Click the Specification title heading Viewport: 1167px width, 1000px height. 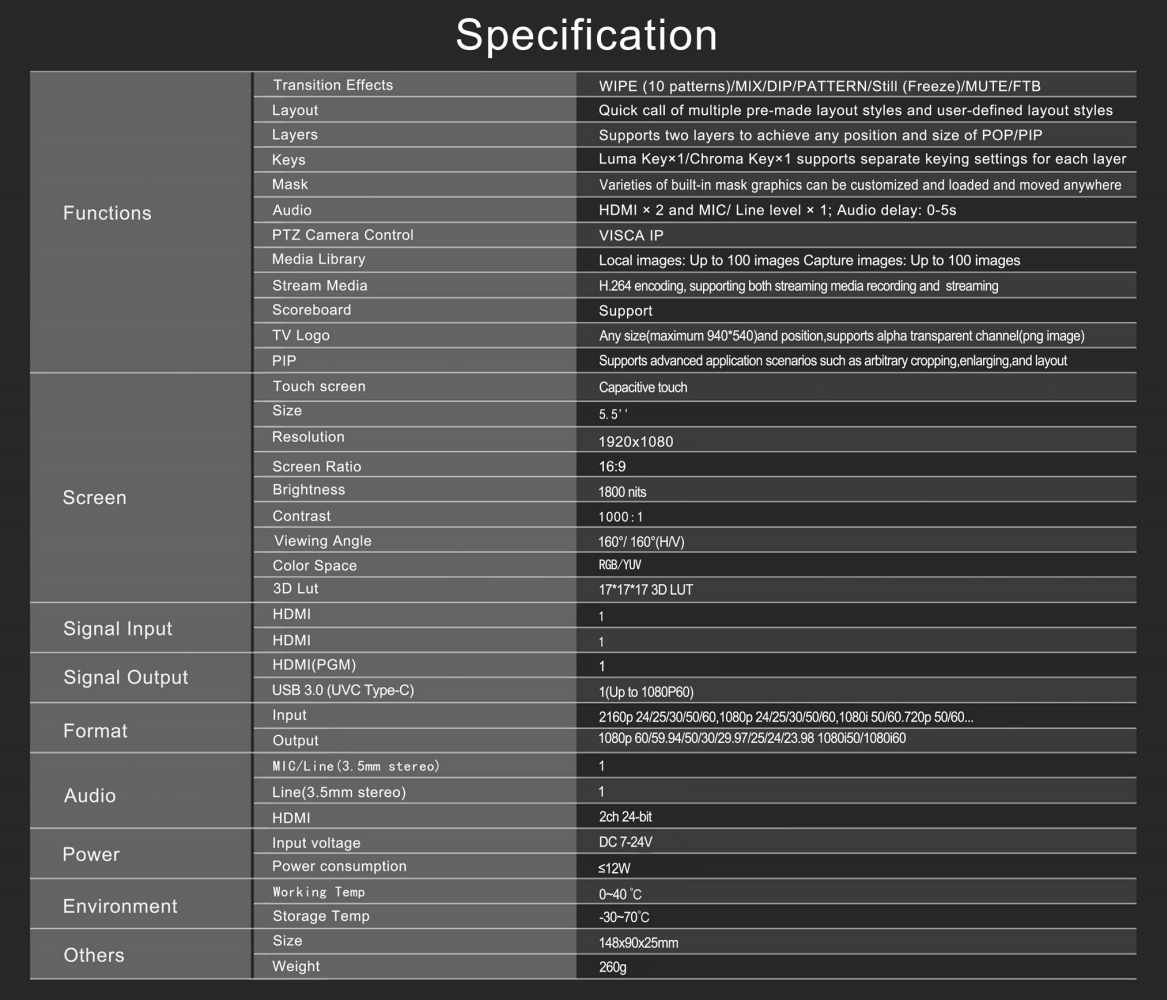pos(586,36)
